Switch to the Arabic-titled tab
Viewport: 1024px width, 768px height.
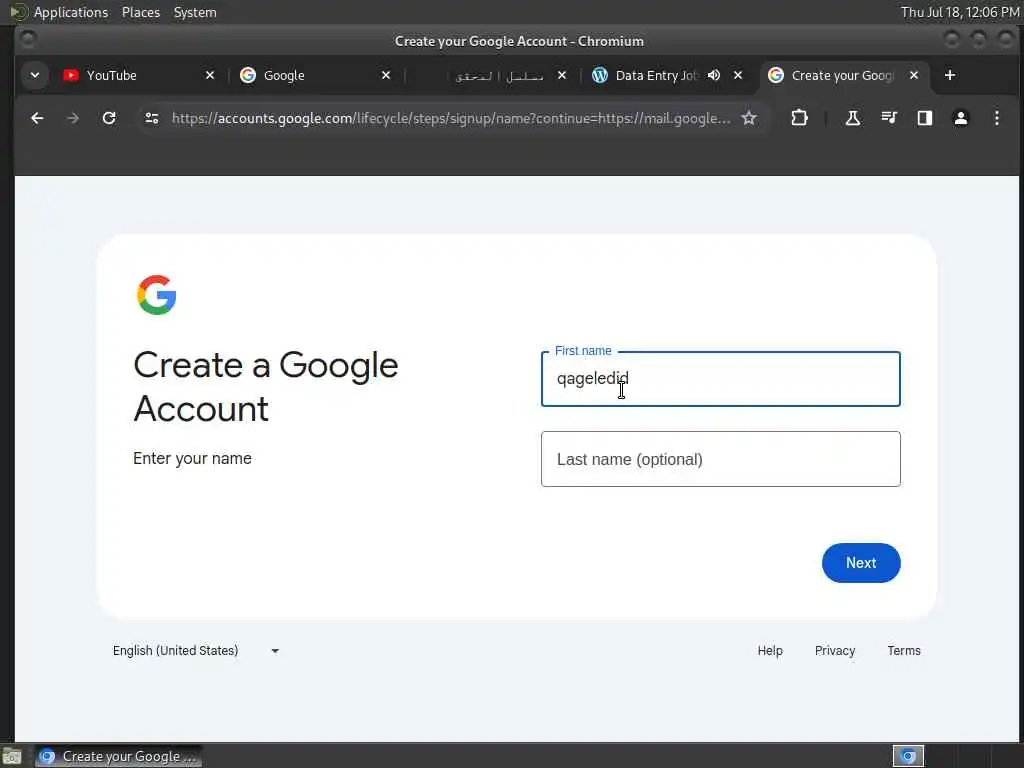point(490,75)
